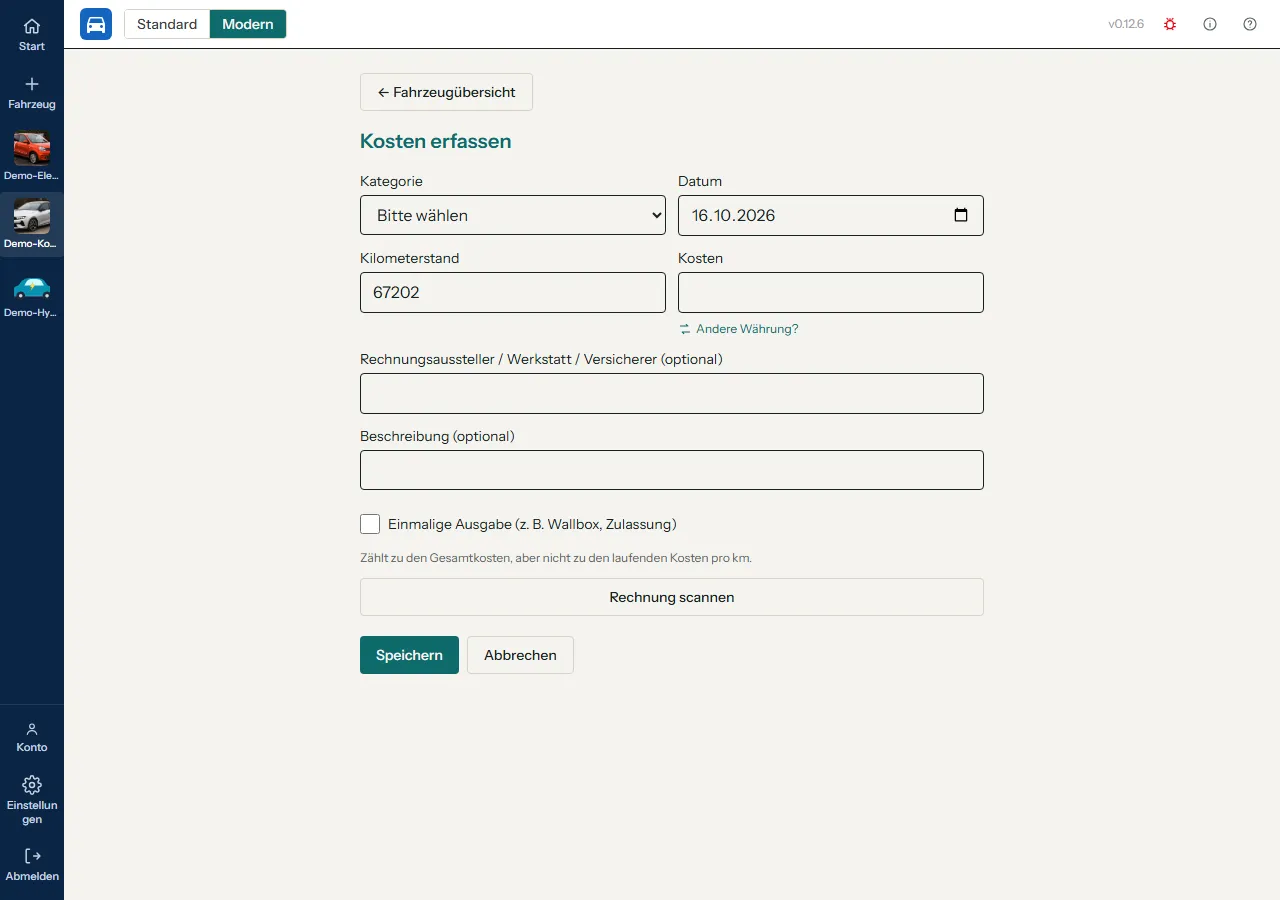Click the v0.12.6 version label
The image size is (1280, 900).
1126,24
